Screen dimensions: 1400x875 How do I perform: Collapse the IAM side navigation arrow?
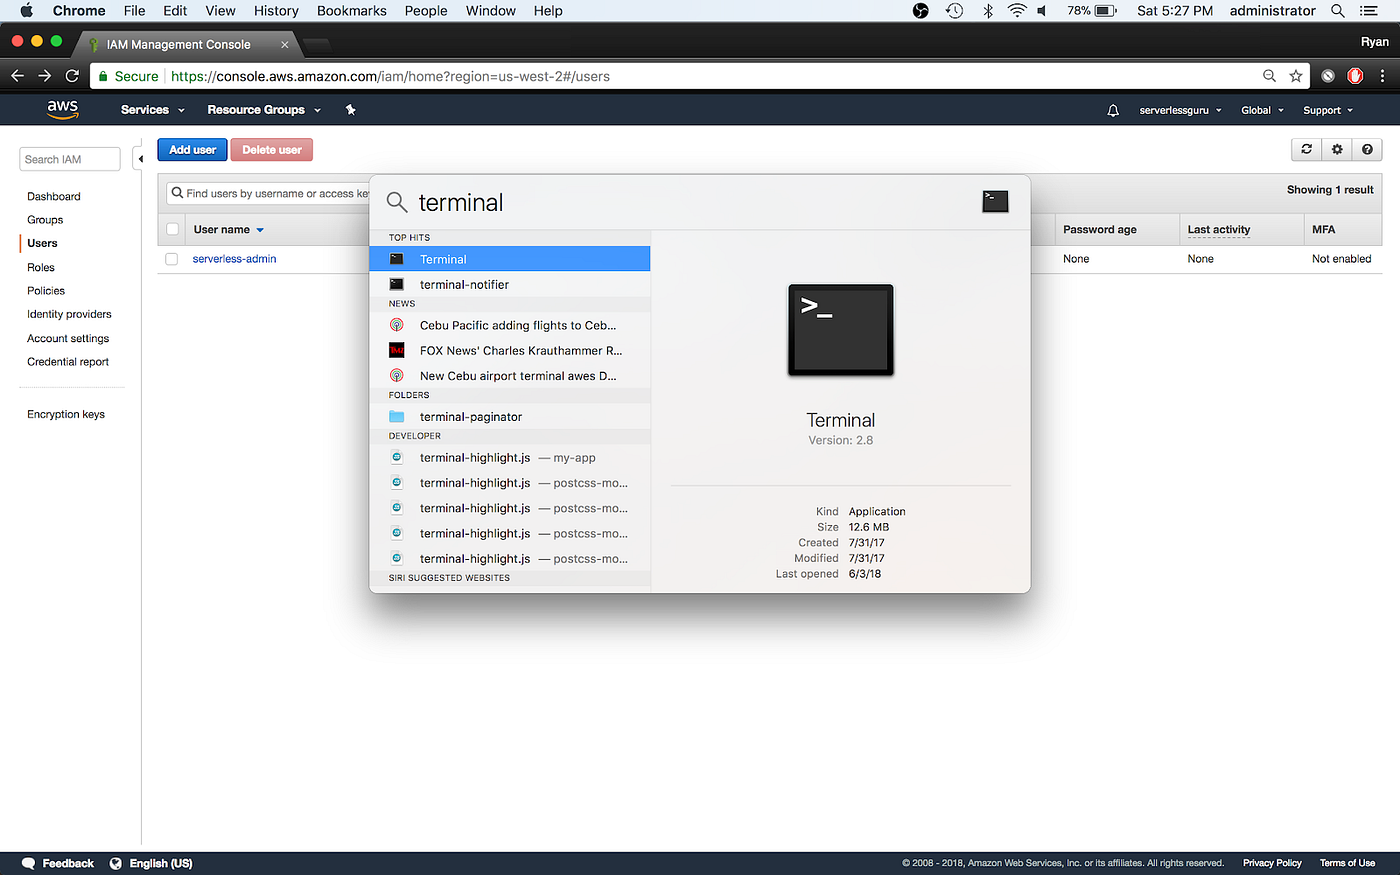[140, 159]
